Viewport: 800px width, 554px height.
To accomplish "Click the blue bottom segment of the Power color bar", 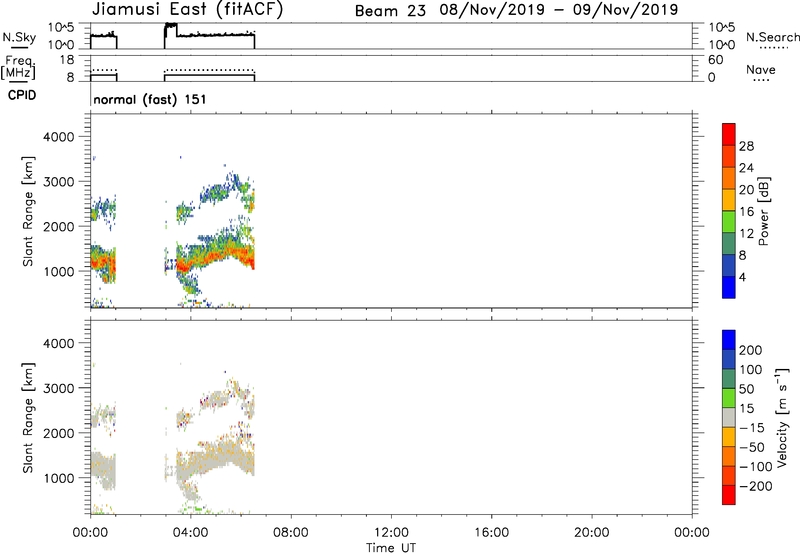I will pyautogui.click(x=729, y=287).
